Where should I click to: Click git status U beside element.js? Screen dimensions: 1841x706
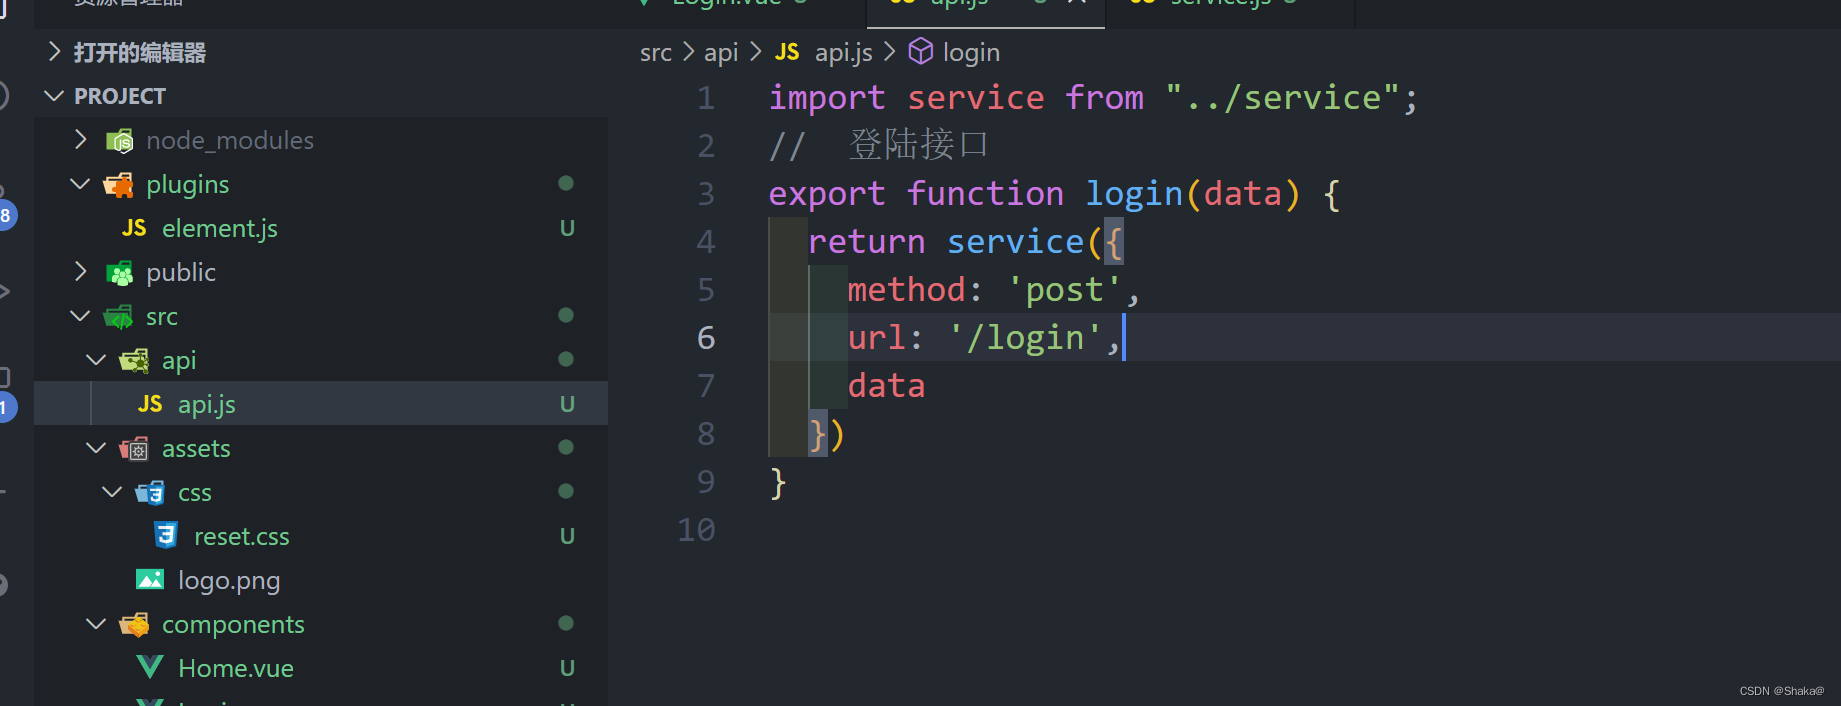[567, 229]
